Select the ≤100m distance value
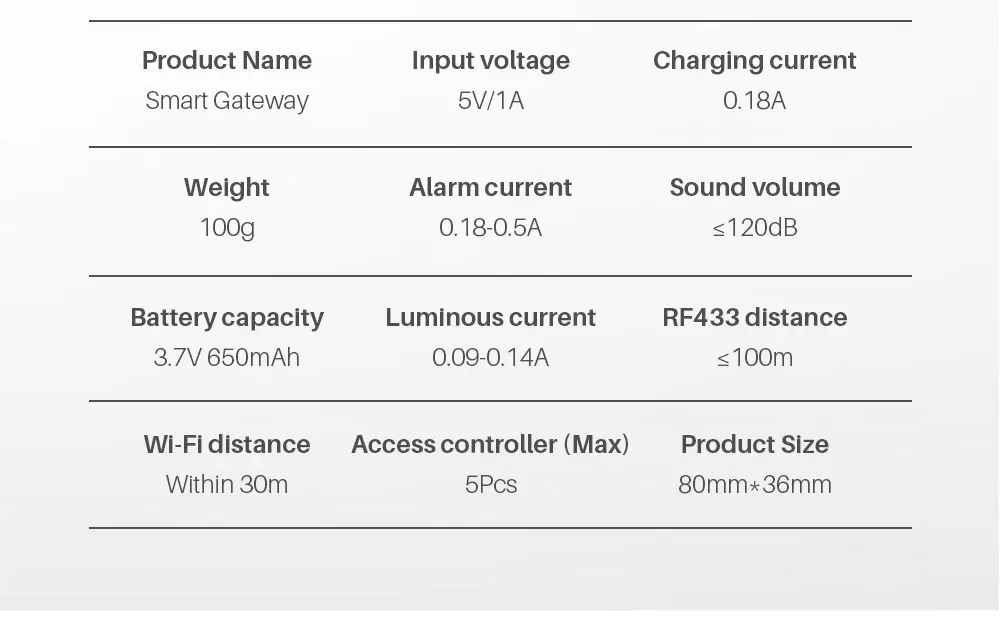 [x=754, y=358]
